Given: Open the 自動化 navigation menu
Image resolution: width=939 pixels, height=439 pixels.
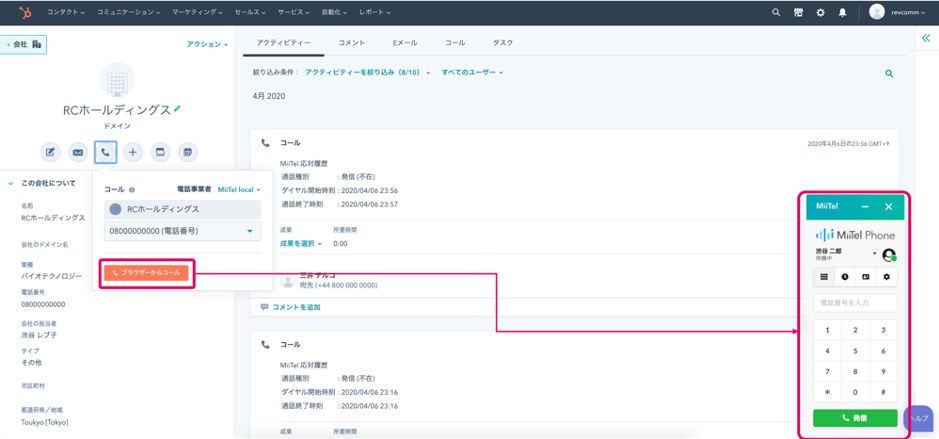Looking at the screenshot, I should (335, 12).
